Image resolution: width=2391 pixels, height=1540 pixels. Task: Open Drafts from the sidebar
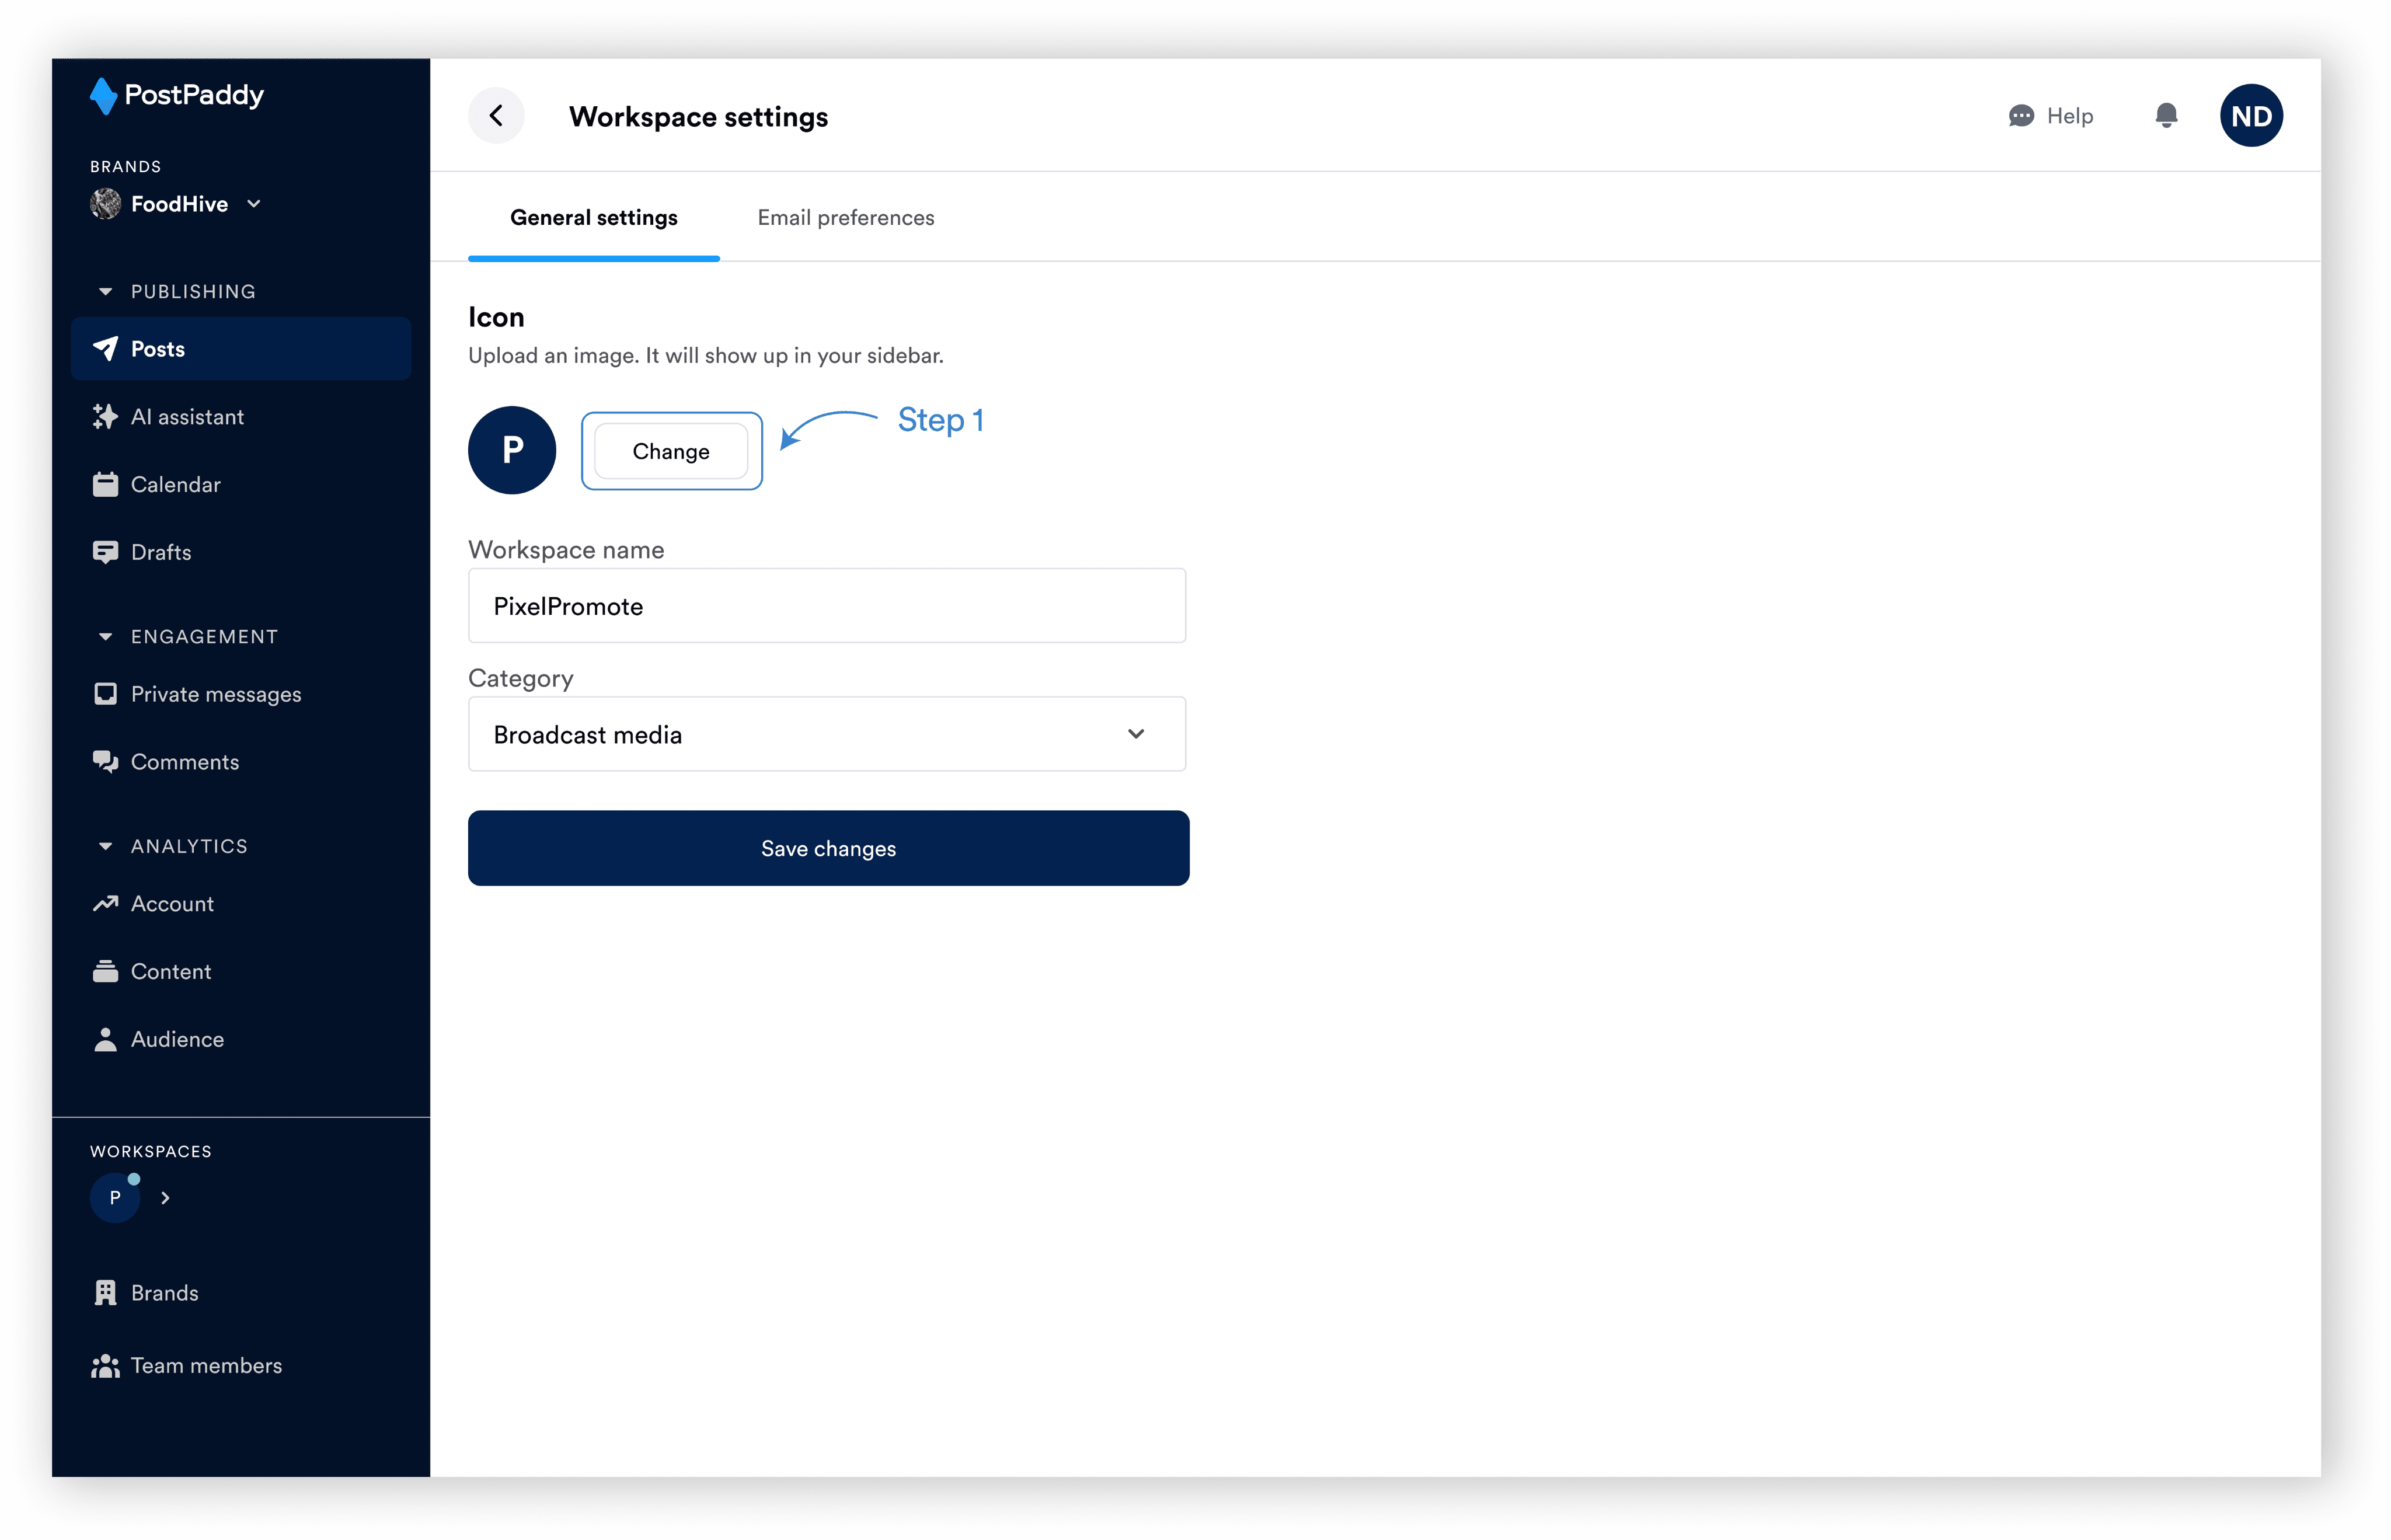click(160, 552)
